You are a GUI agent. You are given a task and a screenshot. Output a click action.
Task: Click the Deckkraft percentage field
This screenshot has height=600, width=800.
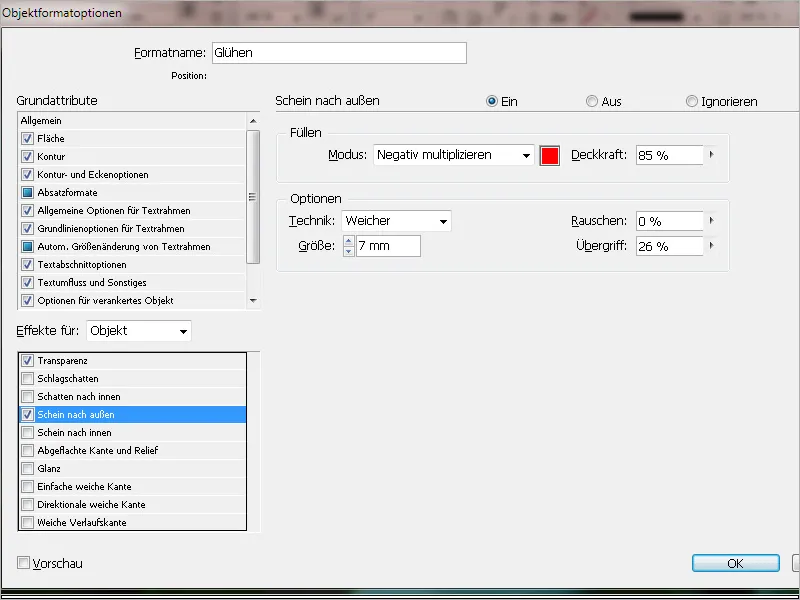[x=669, y=155]
